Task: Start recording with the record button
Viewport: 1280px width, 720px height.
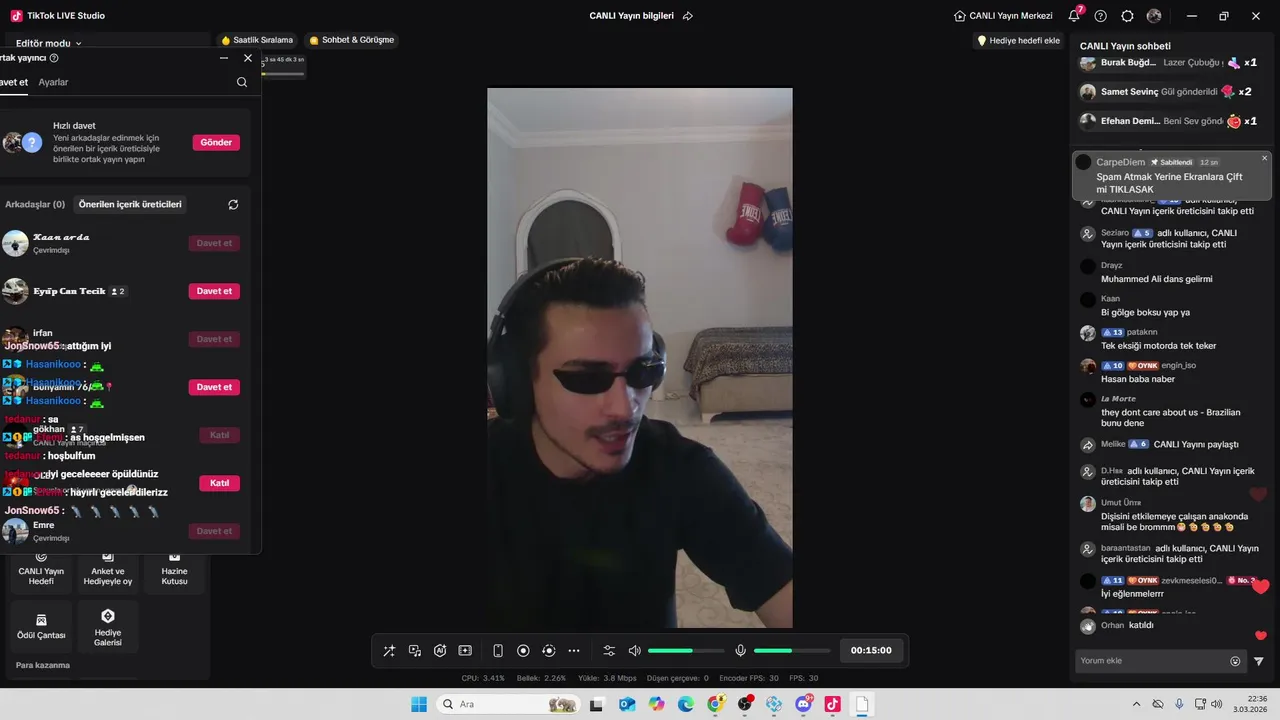Action: pos(523,650)
